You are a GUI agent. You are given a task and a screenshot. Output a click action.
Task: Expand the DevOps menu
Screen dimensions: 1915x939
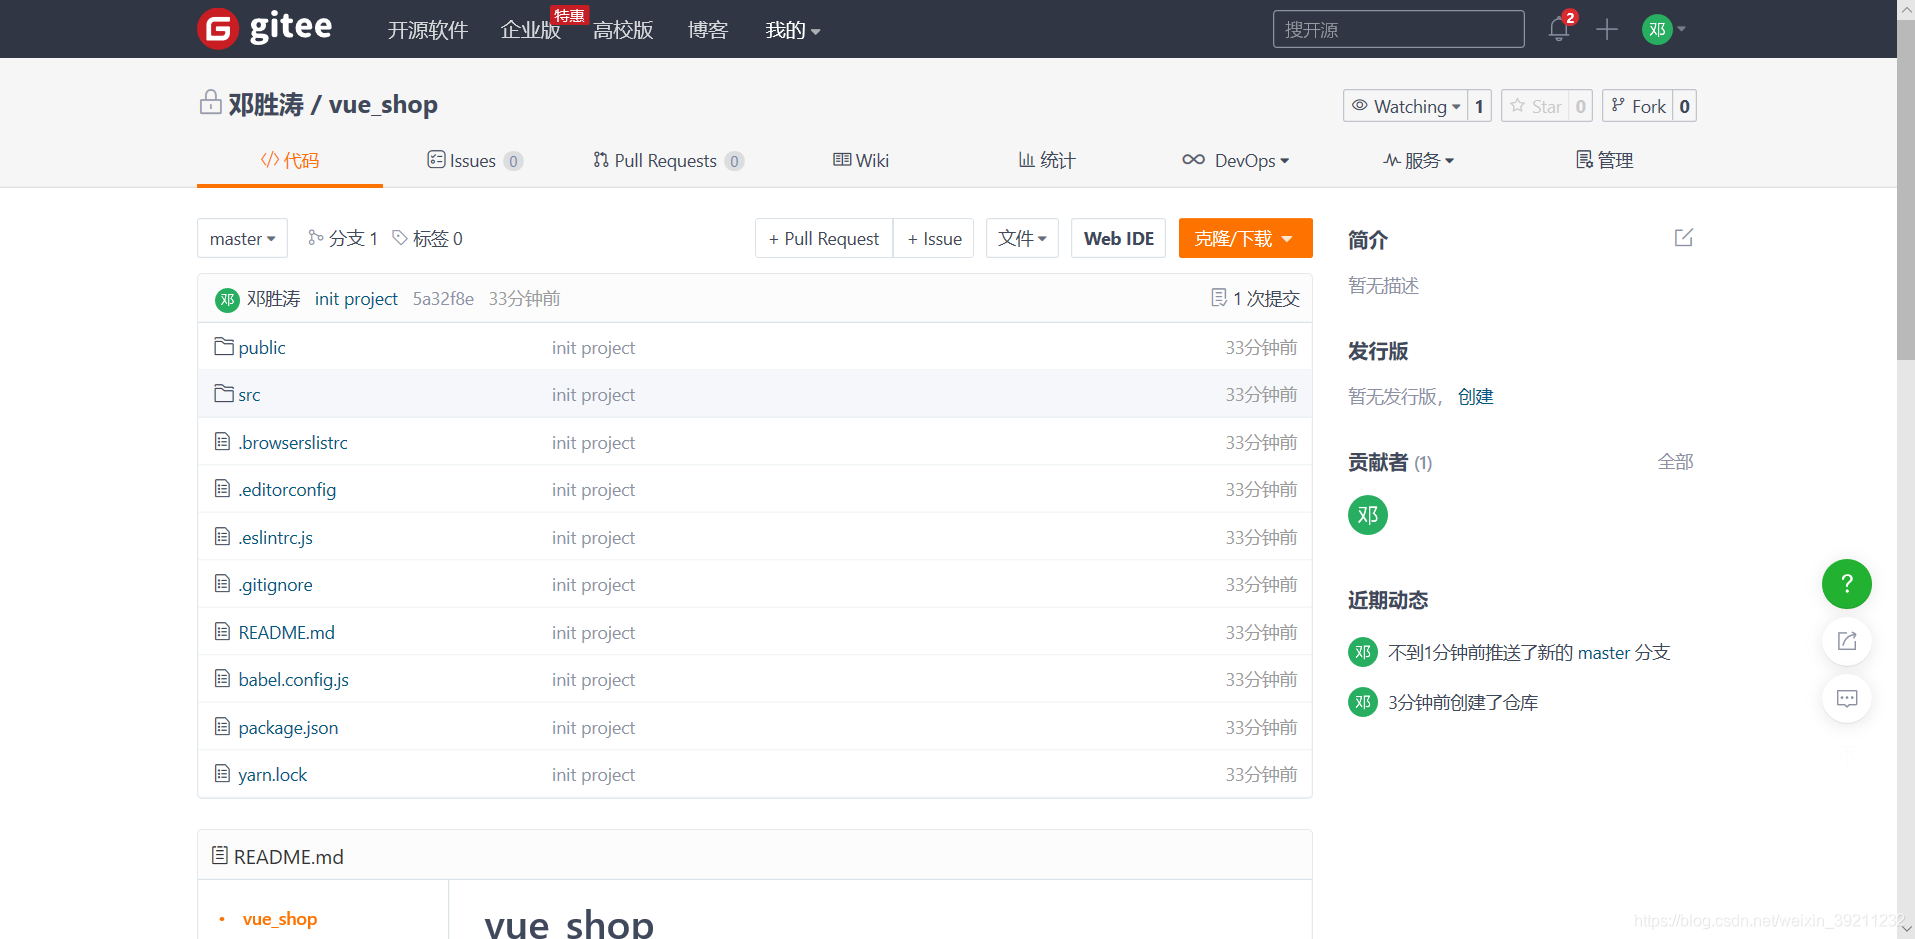coord(1236,160)
